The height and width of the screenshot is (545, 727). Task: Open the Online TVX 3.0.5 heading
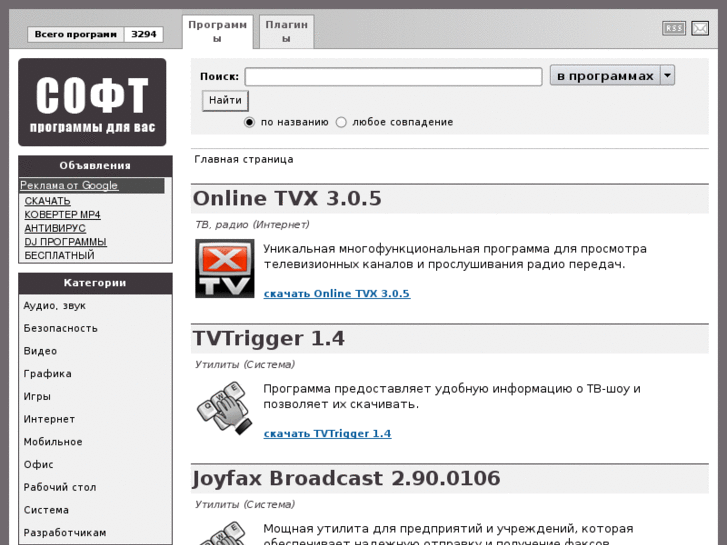click(287, 199)
